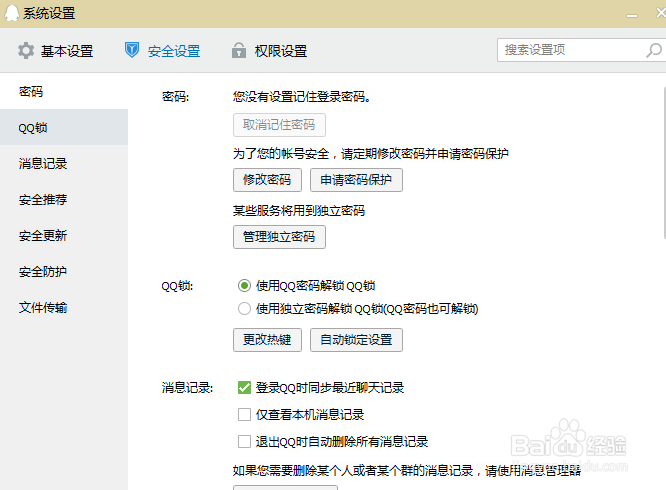Select QQ锁 in the left sidebar
666x490 pixels.
pos(64,127)
